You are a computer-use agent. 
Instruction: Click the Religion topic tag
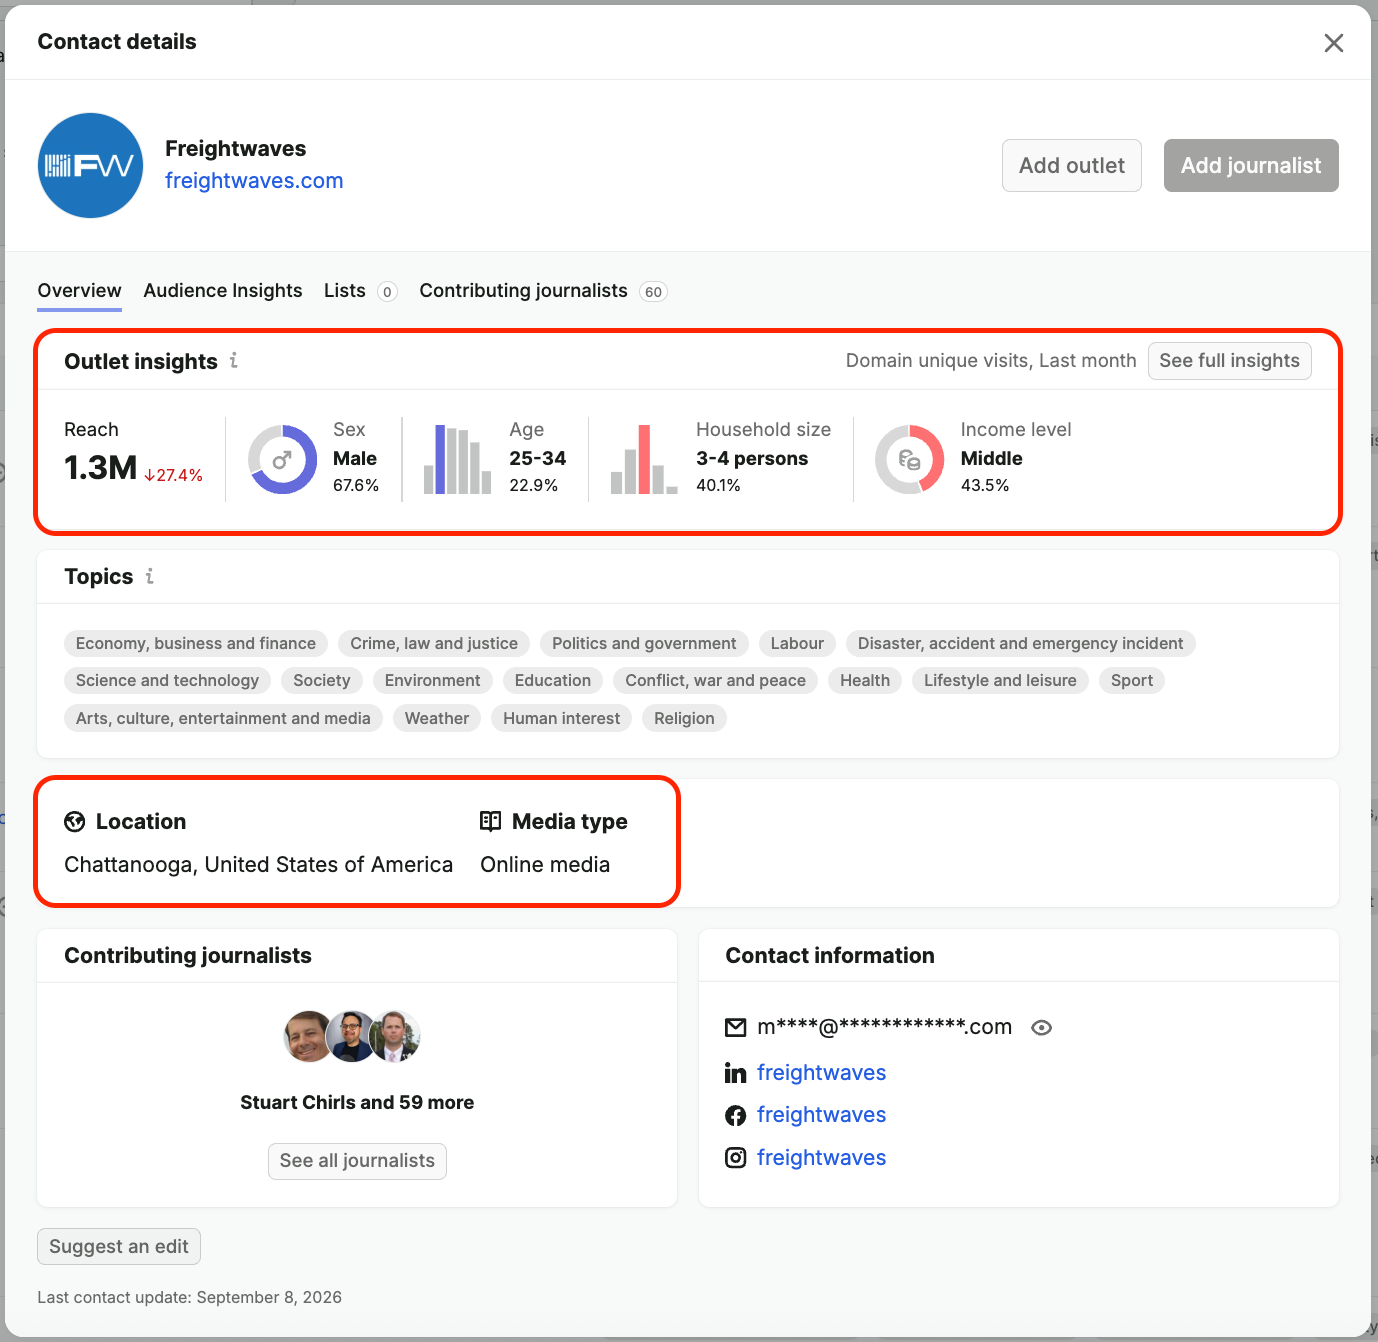tap(684, 718)
